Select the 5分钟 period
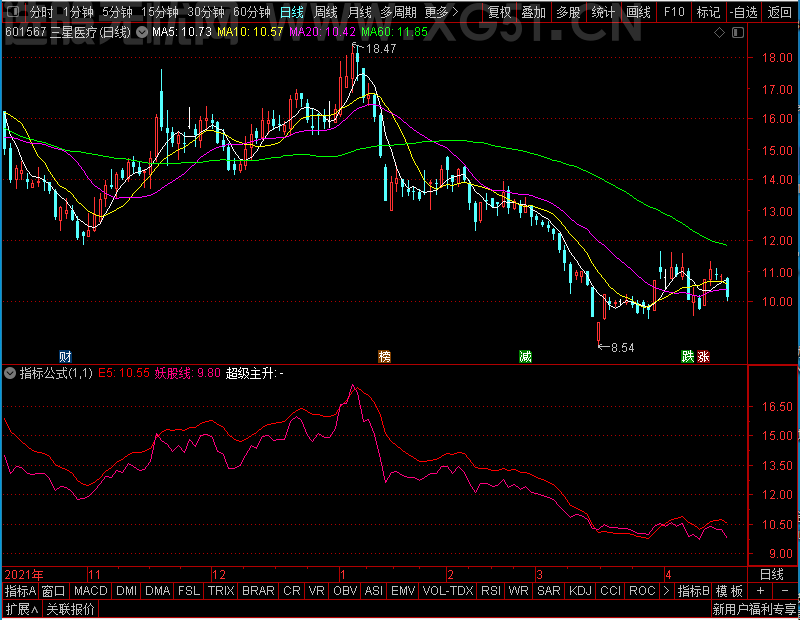 [117, 12]
